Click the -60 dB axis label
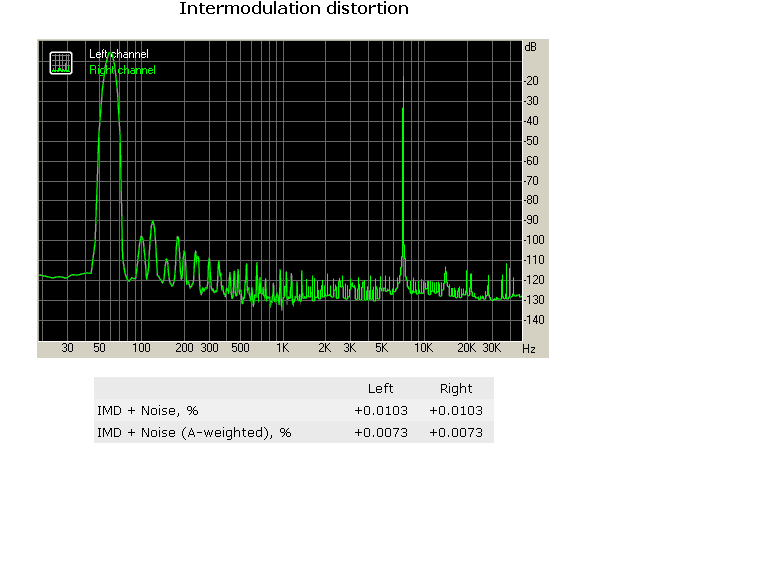 coord(531,161)
